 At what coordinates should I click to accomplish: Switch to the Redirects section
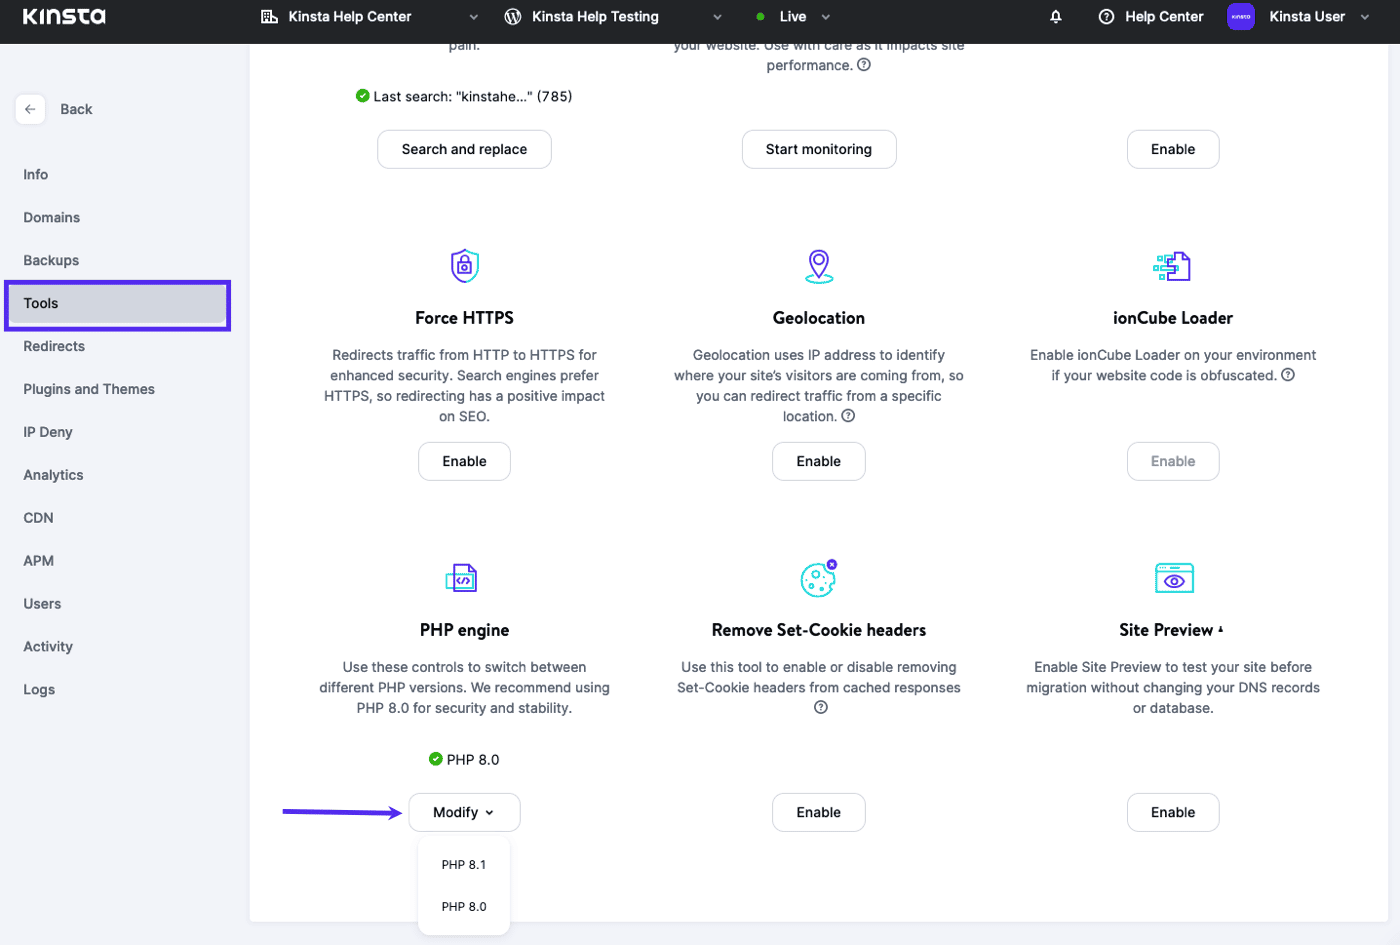click(x=52, y=345)
